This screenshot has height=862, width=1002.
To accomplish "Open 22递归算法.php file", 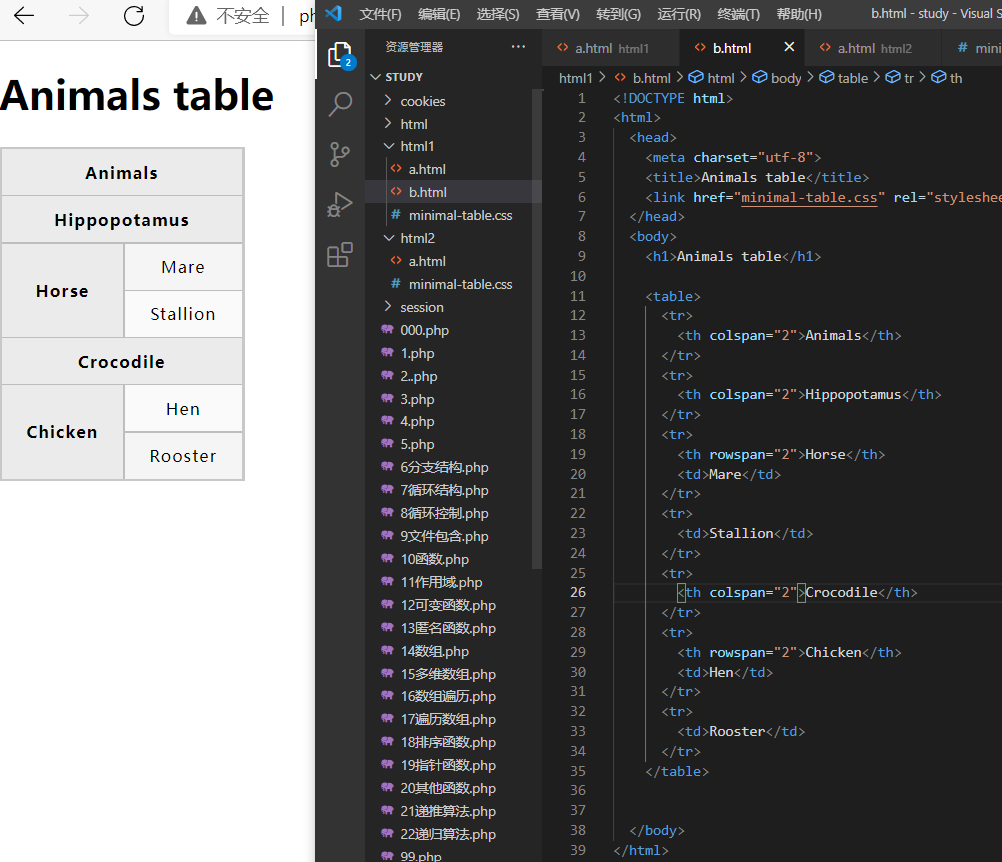I will 448,835.
